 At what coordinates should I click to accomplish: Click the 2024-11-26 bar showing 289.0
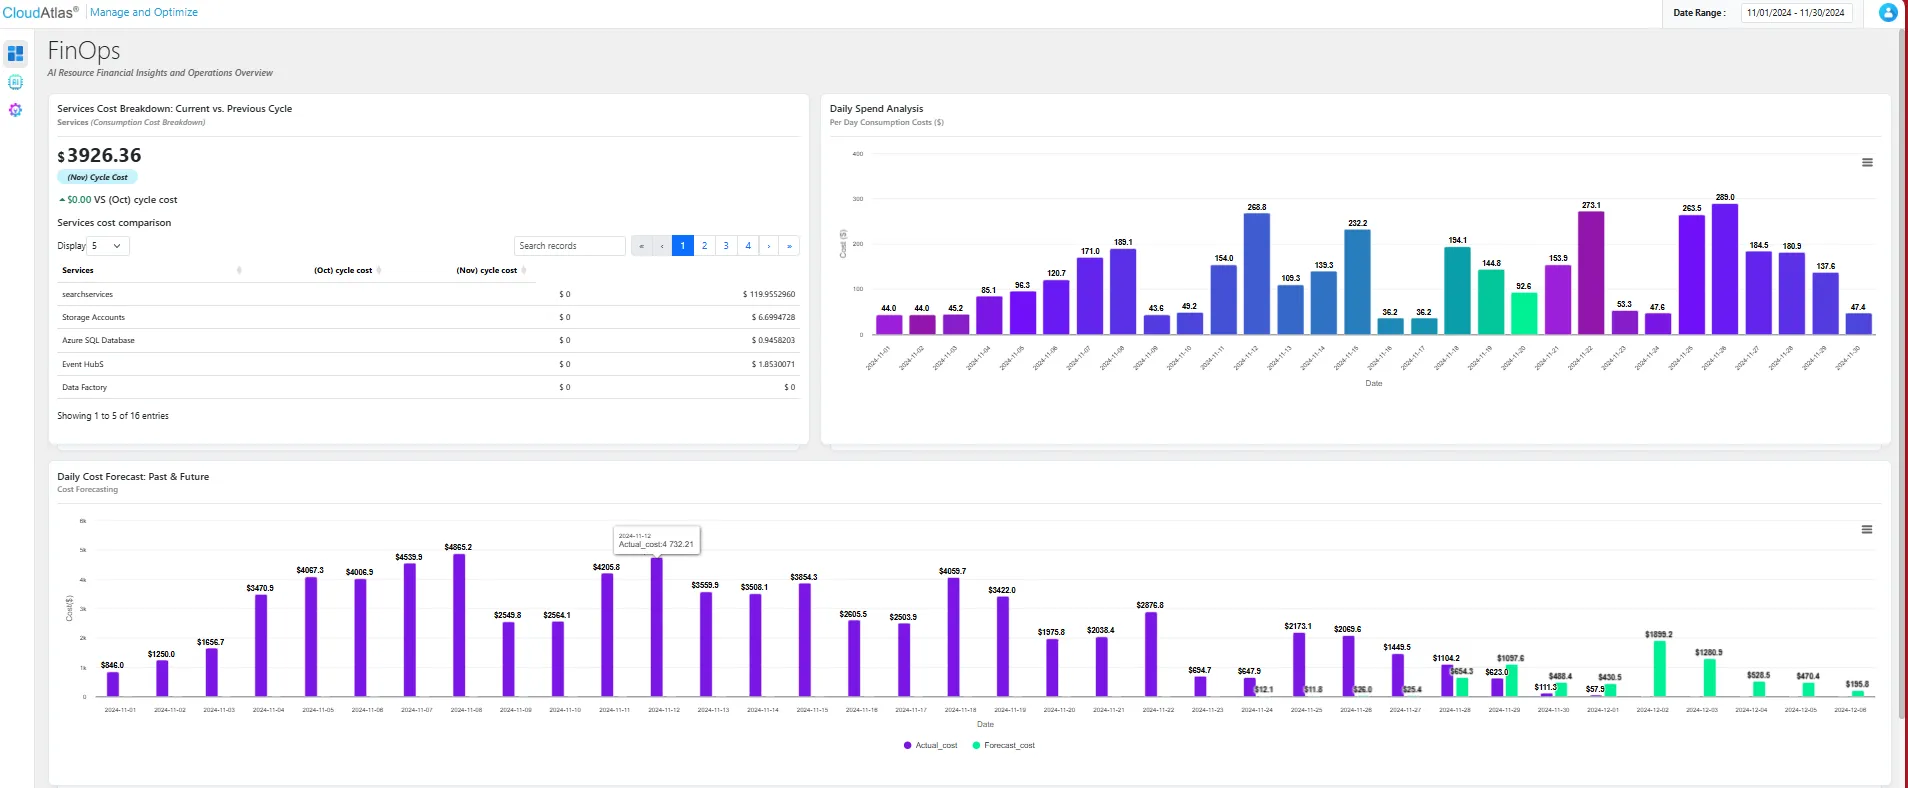[x=1725, y=269]
